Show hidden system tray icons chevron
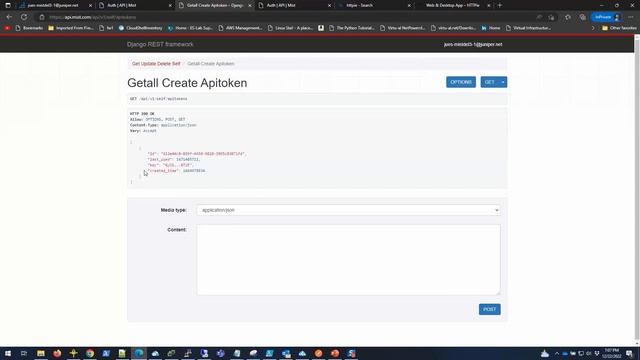Image resolution: width=640 pixels, height=360 pixels. coord(557,353)
